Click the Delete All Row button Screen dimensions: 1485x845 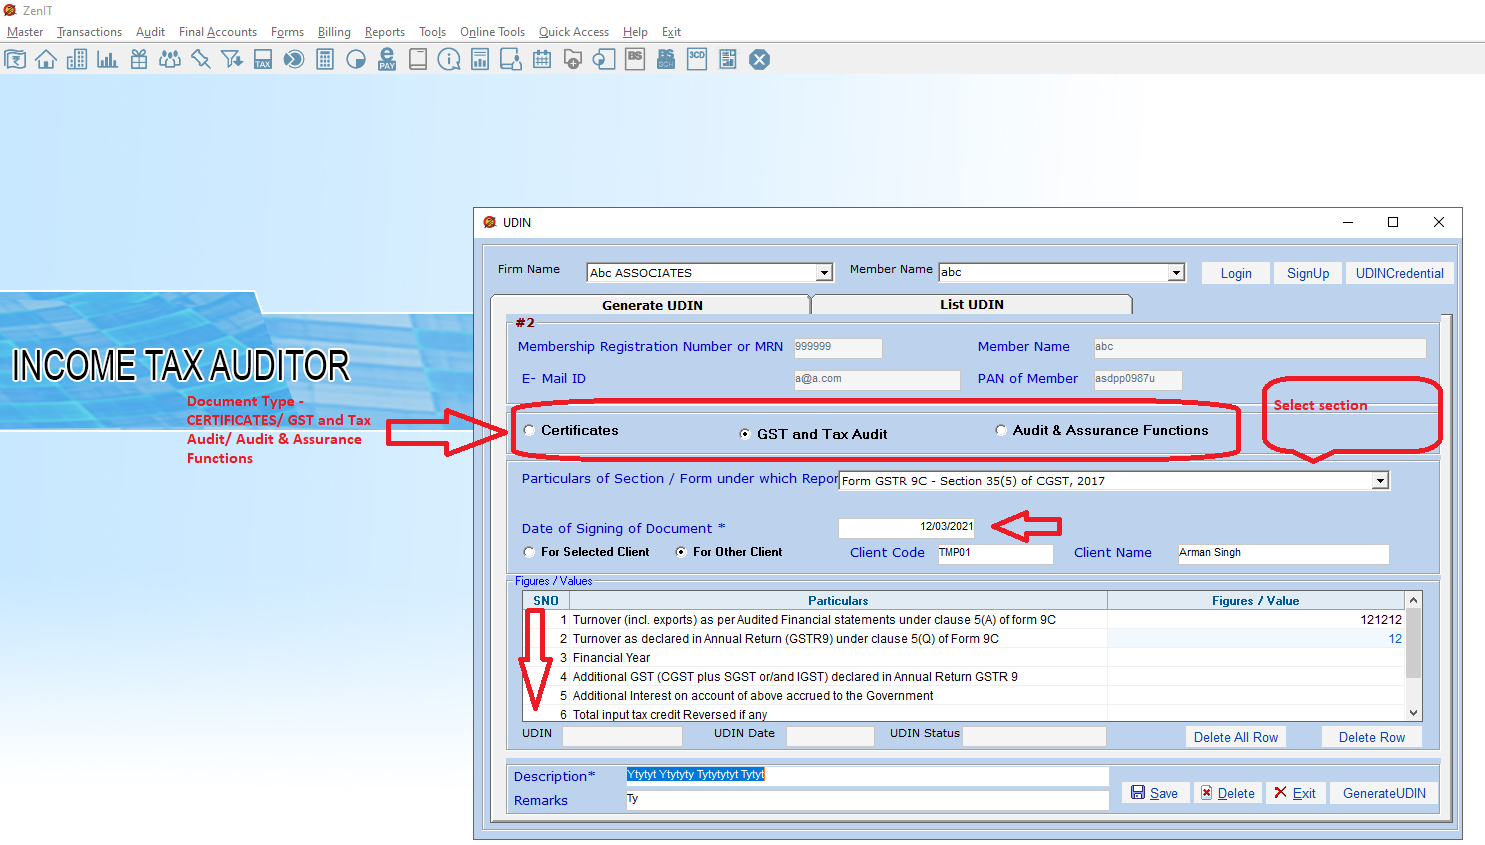click(x=1236, y=737)
